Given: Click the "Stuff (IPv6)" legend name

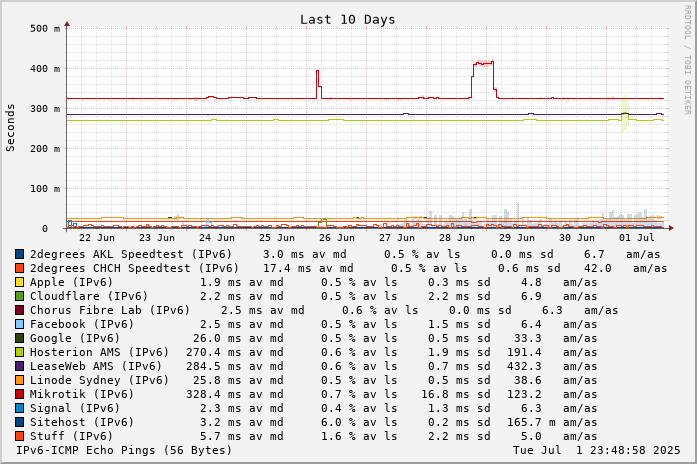Looking at the screenshot, I should coord(72,436).
